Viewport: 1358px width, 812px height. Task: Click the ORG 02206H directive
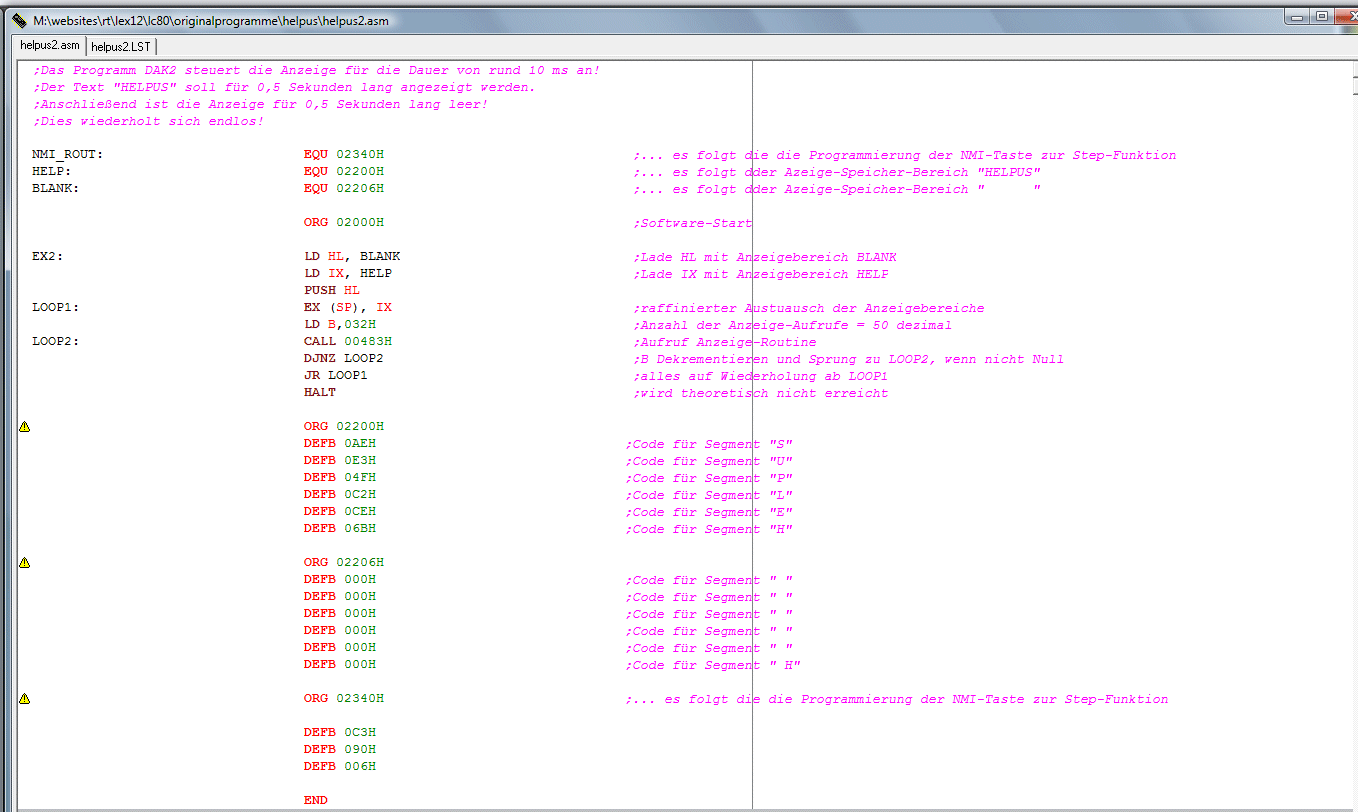click(344, 563)
